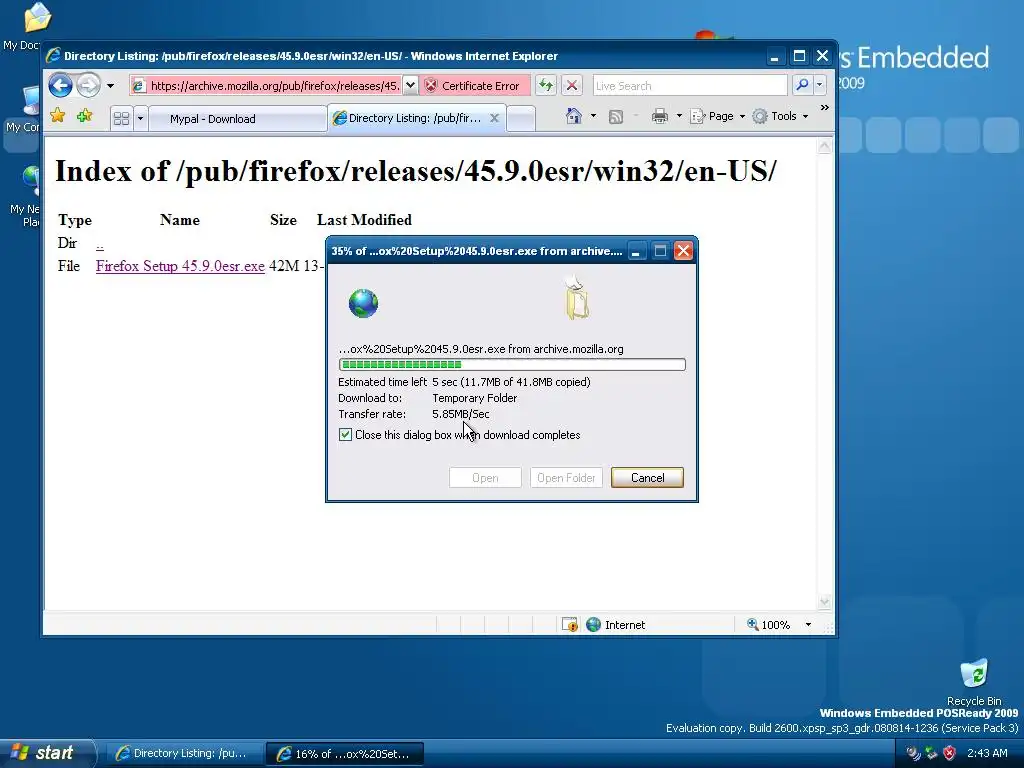Screen dimensions: 1024x768
Task: Click the Add to Favorites icon
Action: pyautogui.click(x=84, y=116)
